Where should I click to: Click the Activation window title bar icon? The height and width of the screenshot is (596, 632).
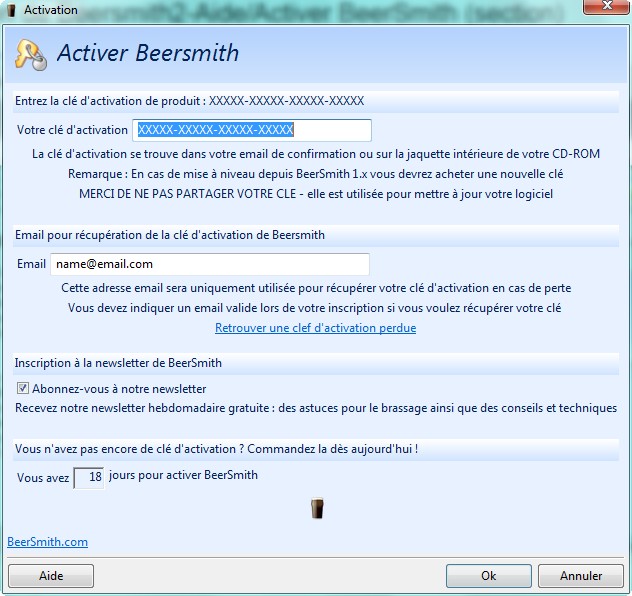point(10,10)
